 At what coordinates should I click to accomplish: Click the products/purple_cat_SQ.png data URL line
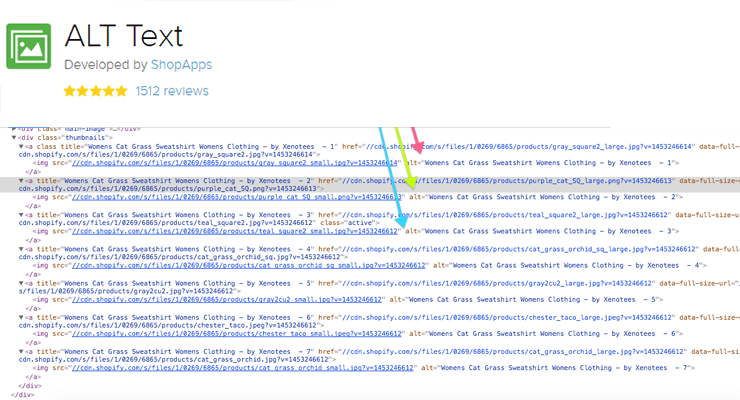171,189
